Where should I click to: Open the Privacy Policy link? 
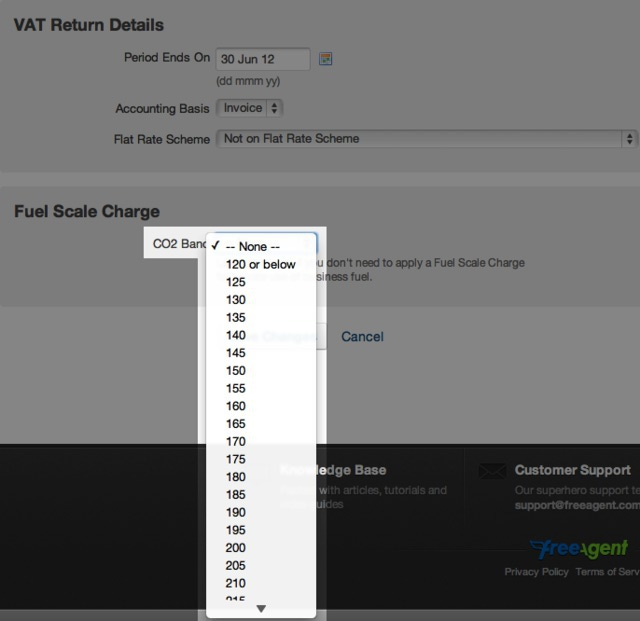pyautogui.click(x=536, y=572)
